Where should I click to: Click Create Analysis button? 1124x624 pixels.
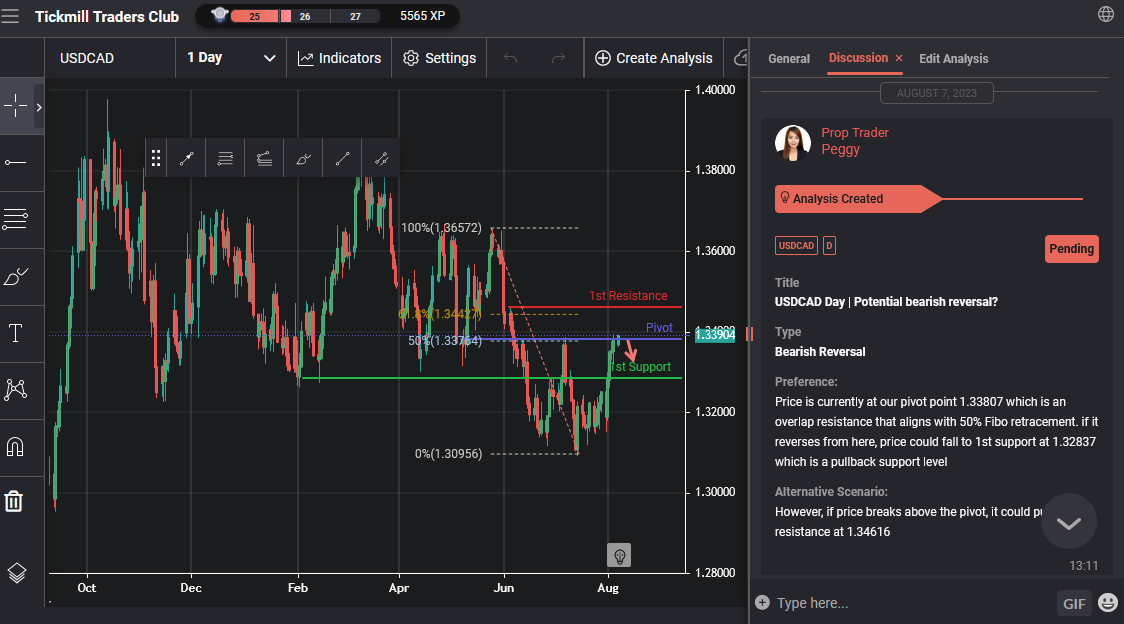click(654, 58)
